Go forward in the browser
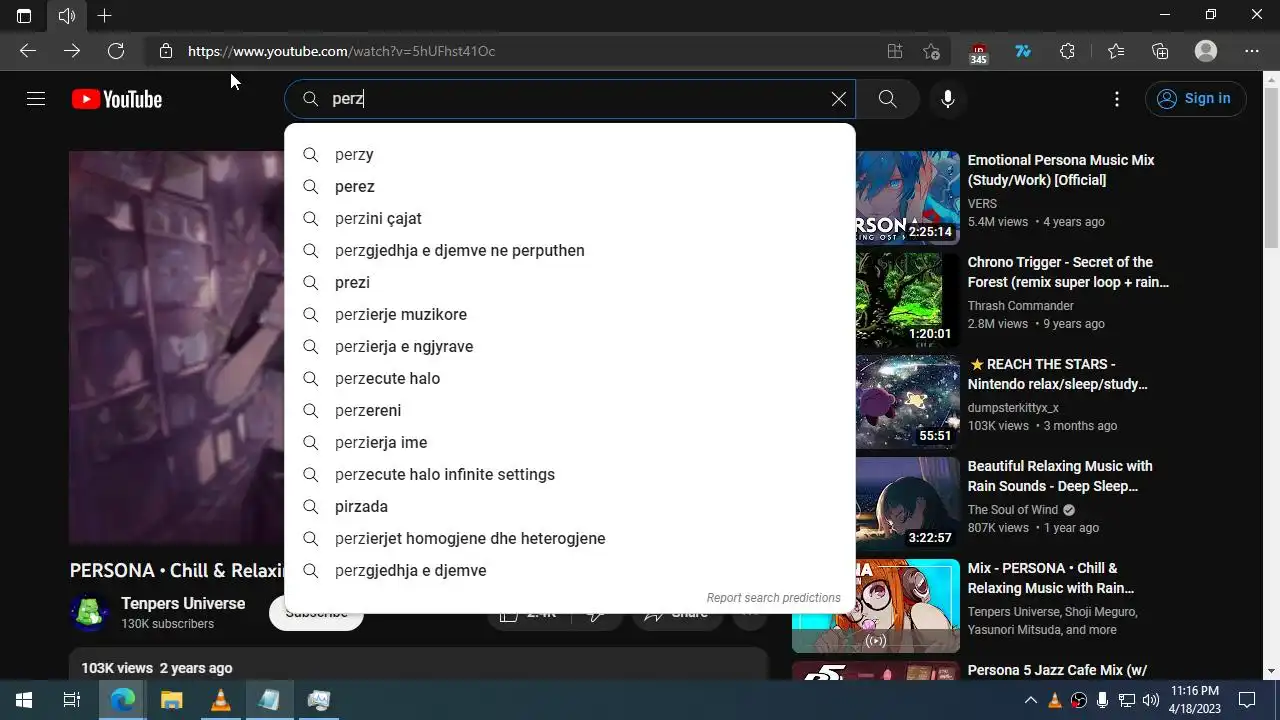Screen dimensions: 1280x720 click(72, 51)
